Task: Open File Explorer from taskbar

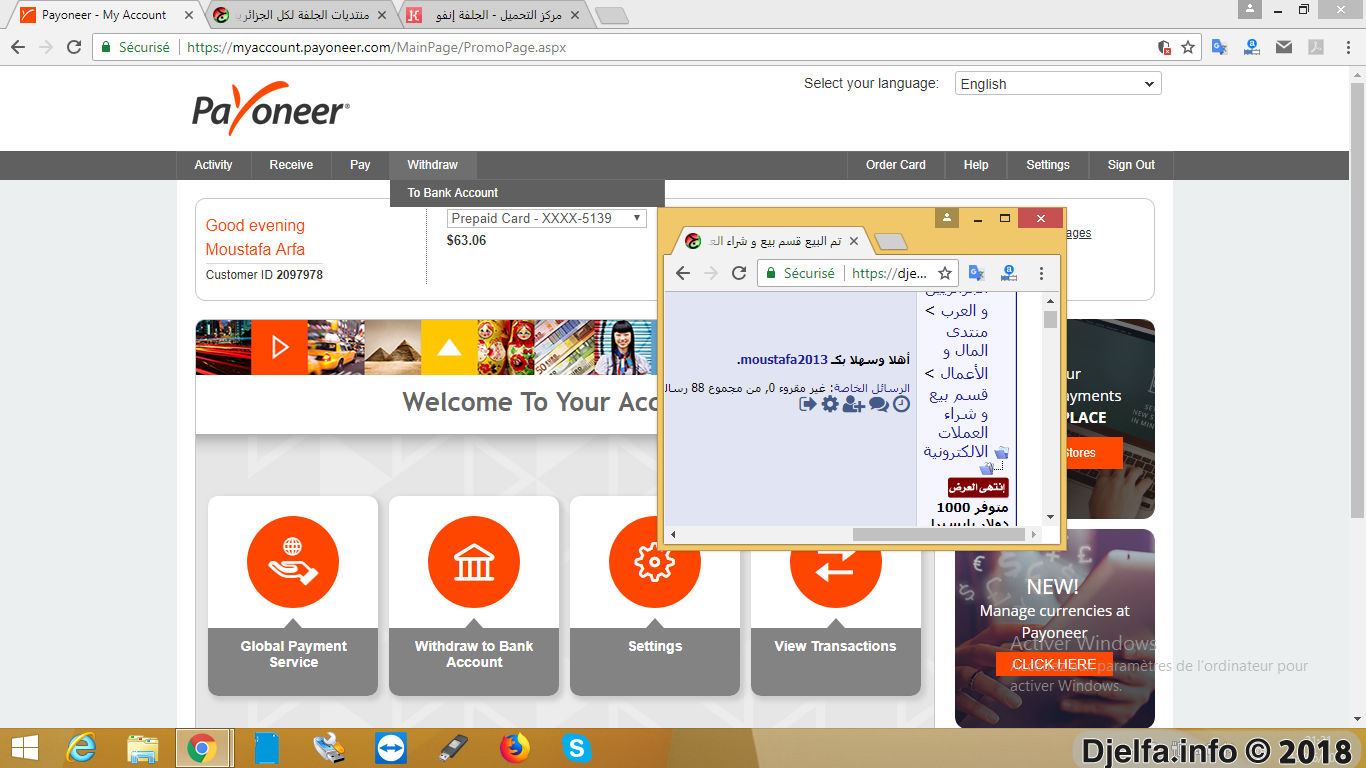Action: (x=142, y=748)
